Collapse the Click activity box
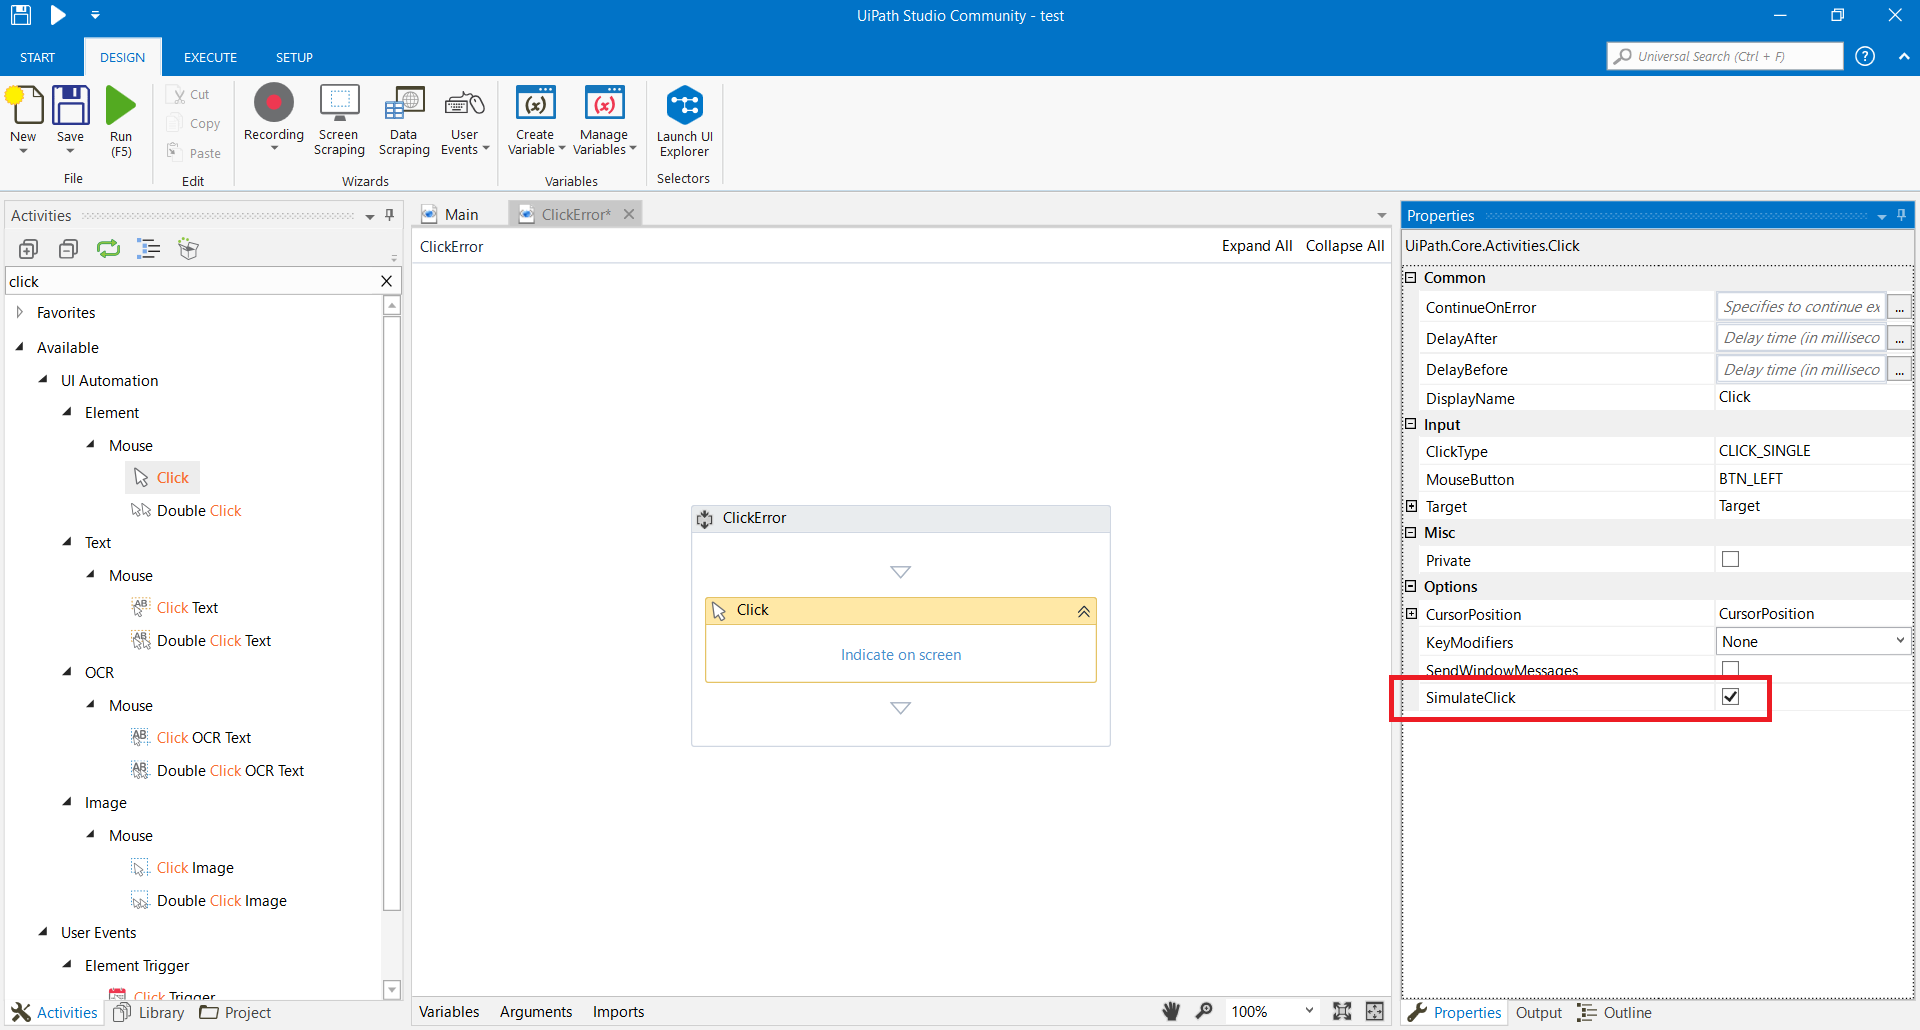The image size is (1920, 1030). 1083,611
